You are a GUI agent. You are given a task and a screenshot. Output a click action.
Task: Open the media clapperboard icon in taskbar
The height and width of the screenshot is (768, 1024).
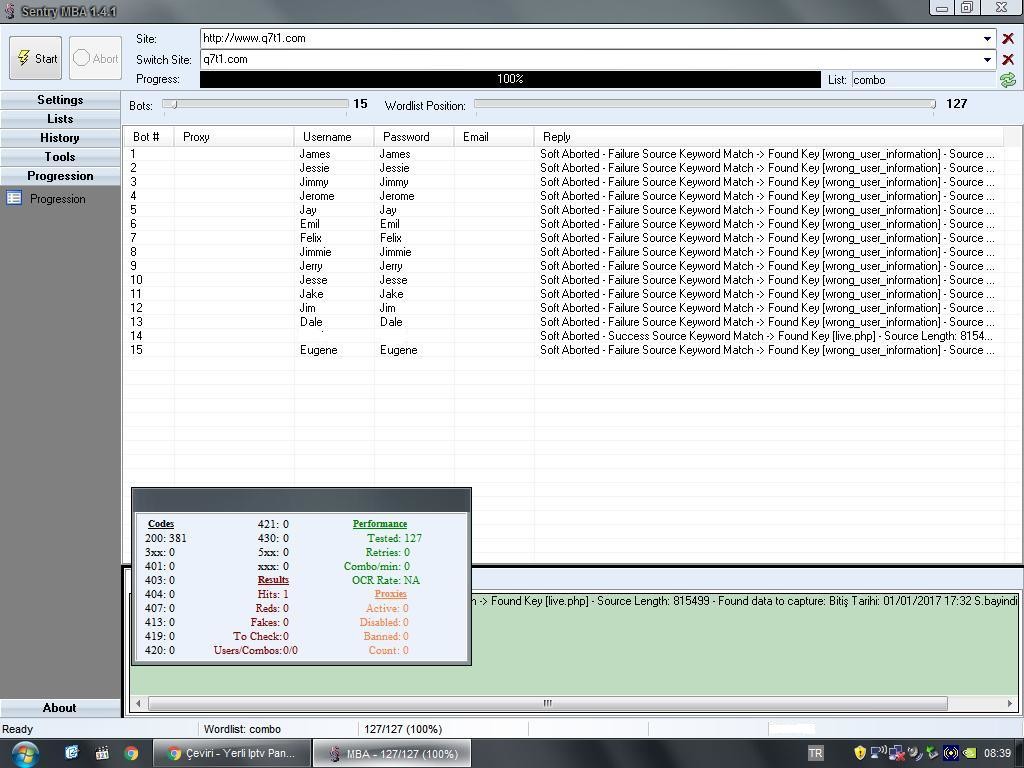[101, 753]
